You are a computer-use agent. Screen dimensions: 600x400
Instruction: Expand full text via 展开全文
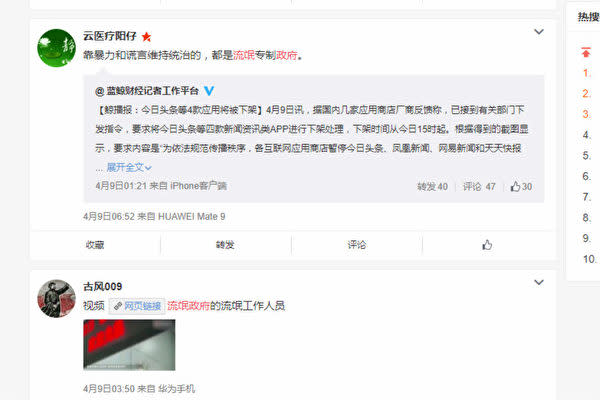pos(129,167)
